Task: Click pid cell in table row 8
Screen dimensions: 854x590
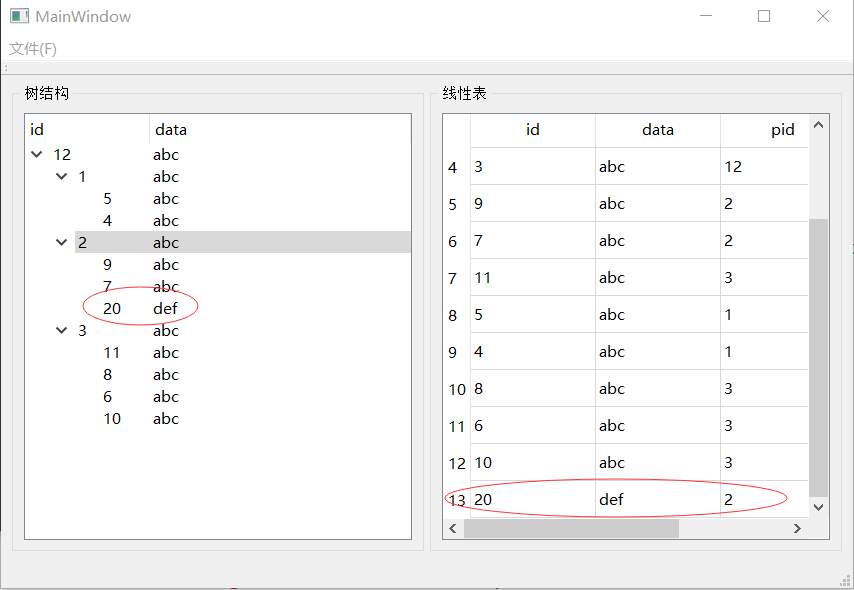Action: pyautogui.click(x=765, y=315)
